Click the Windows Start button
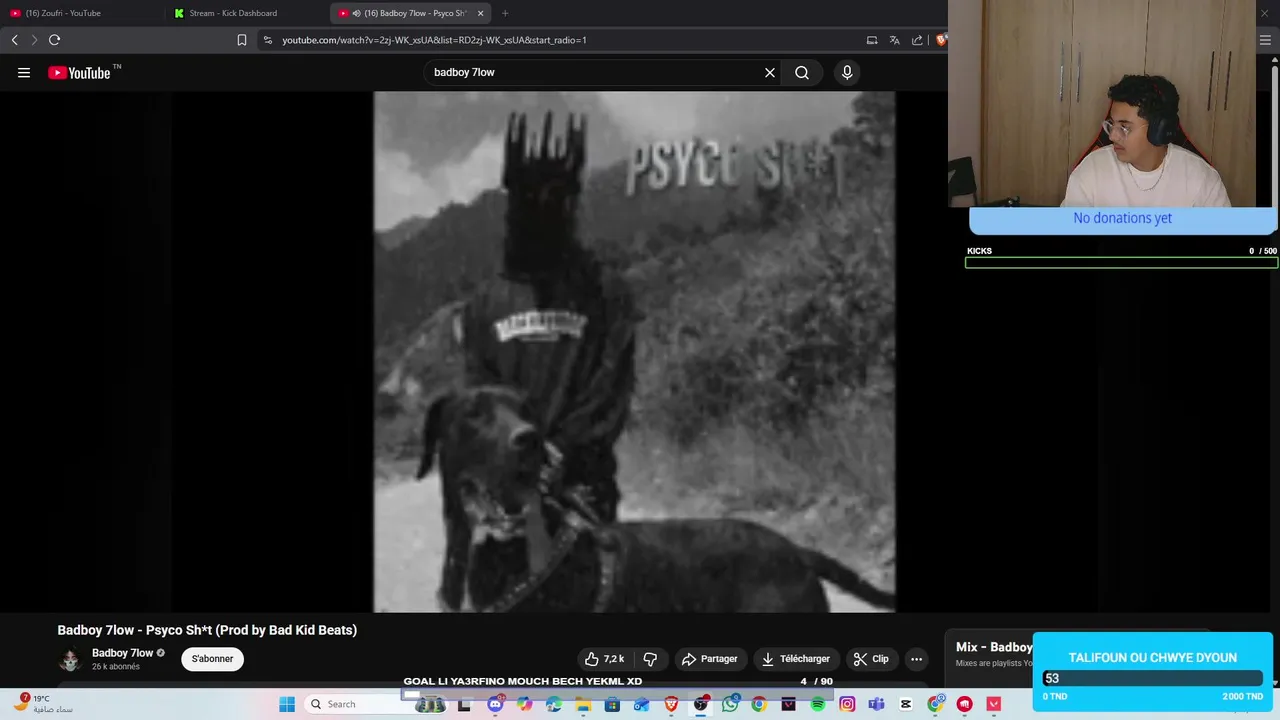 [287, 704]
